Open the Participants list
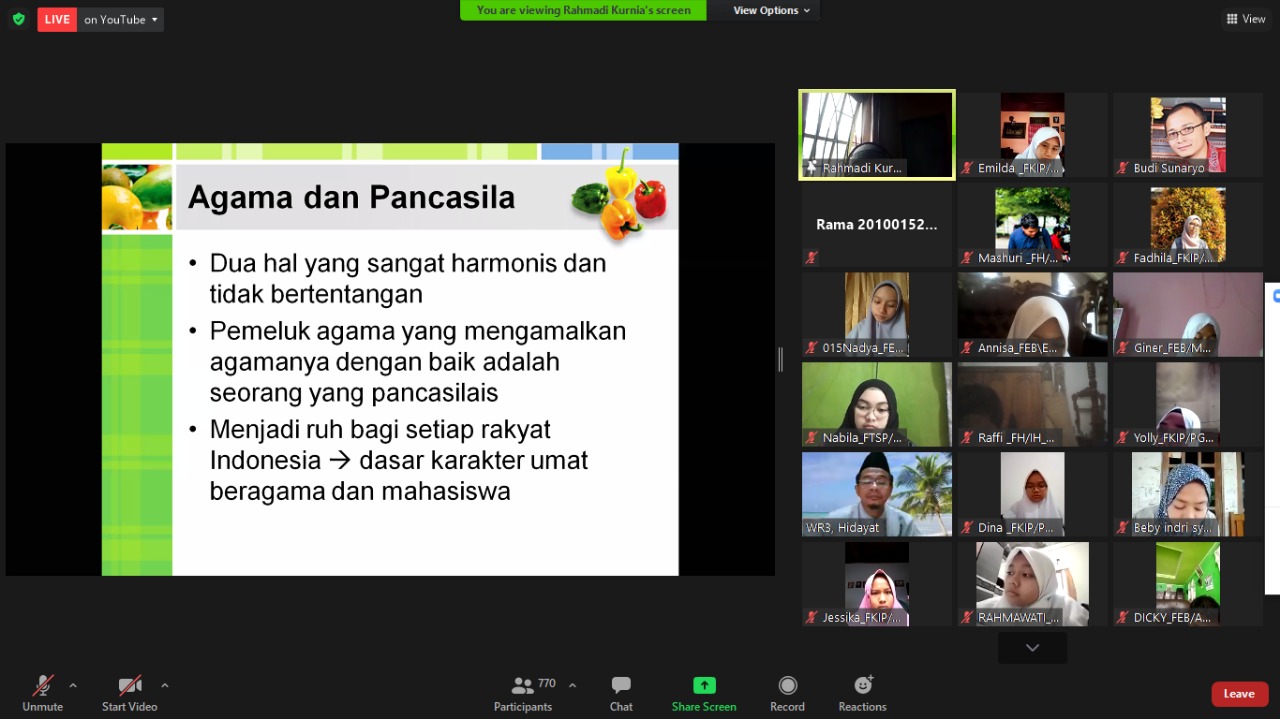This screenshot has width=1280, height=719. [x=523, y=686]
